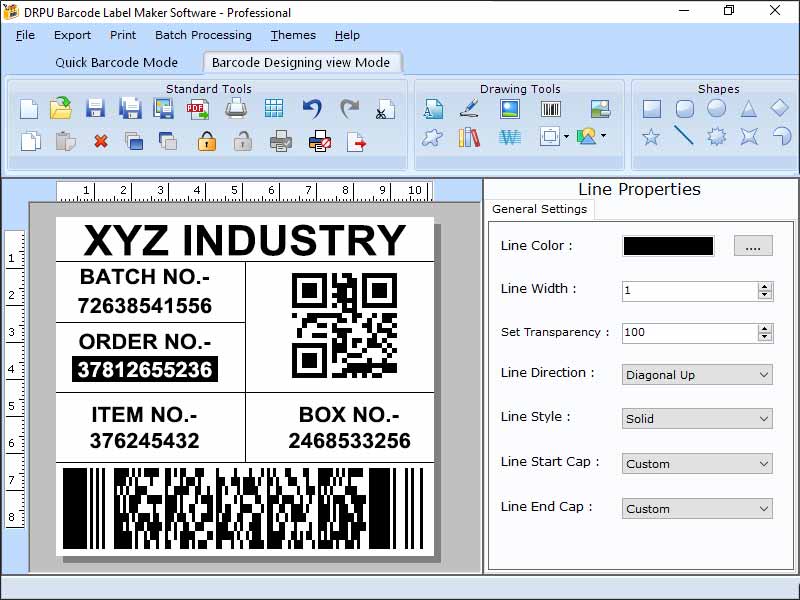The height and width of the screenshot is (600, 800).
Task: Expand the Line Start Cap combo box
Action: (697, 463)
